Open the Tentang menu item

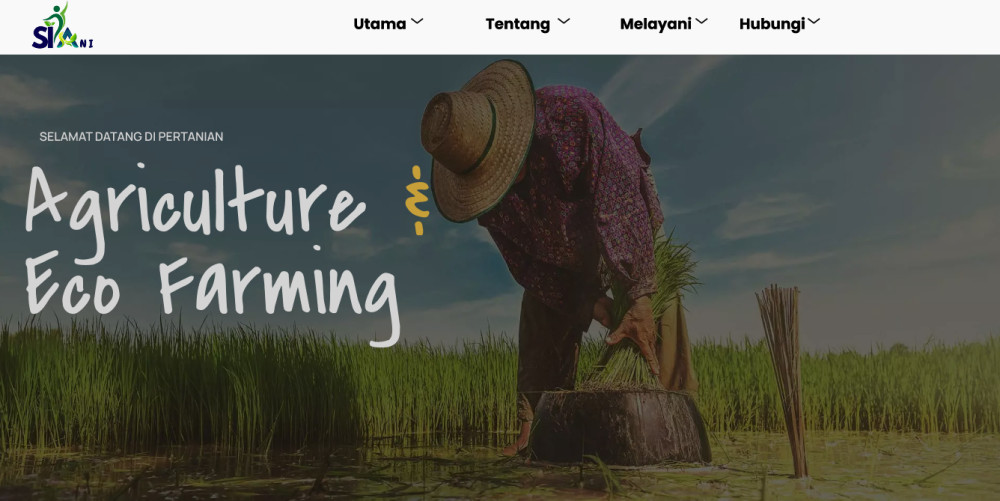click(517, 24)
